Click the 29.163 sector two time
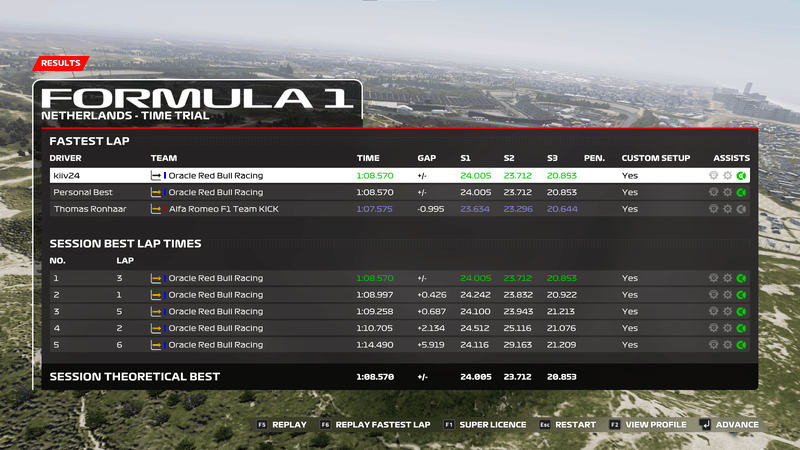This screenshot has width=800, height=450. pos(518,345)
